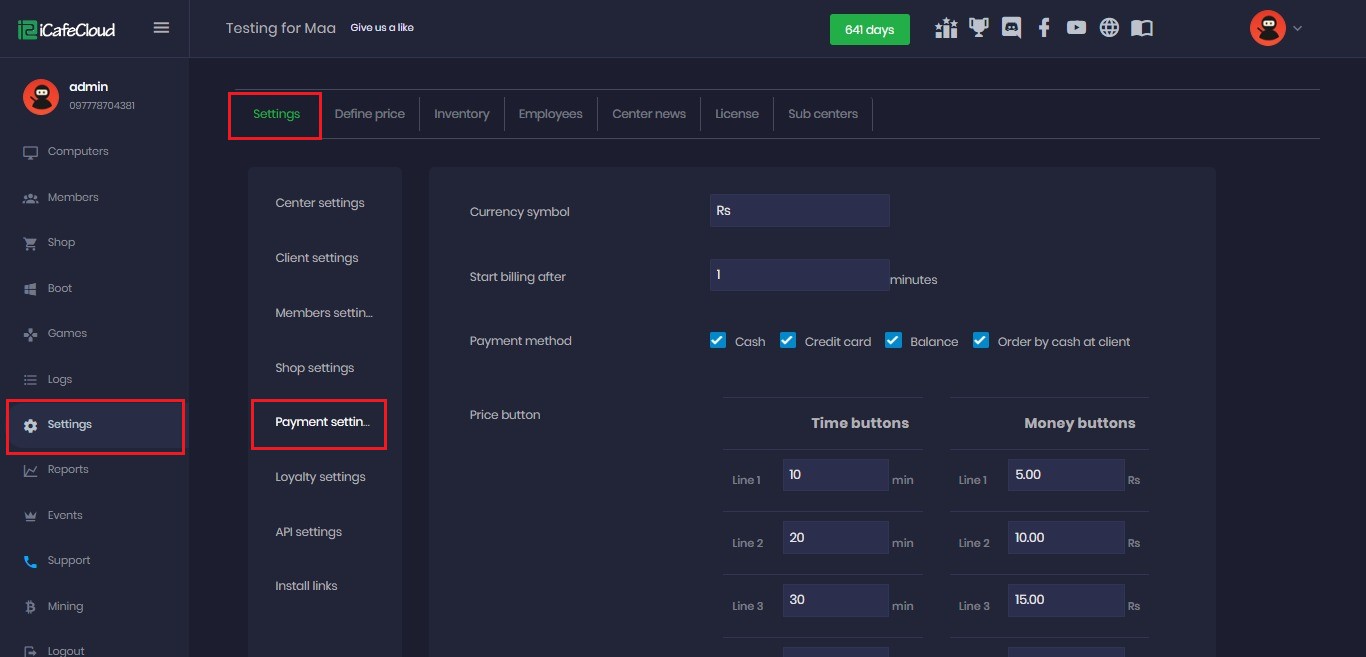Toggle the Credit card checkbox
The image size is (1366, 657).
[x=788, y=340]
